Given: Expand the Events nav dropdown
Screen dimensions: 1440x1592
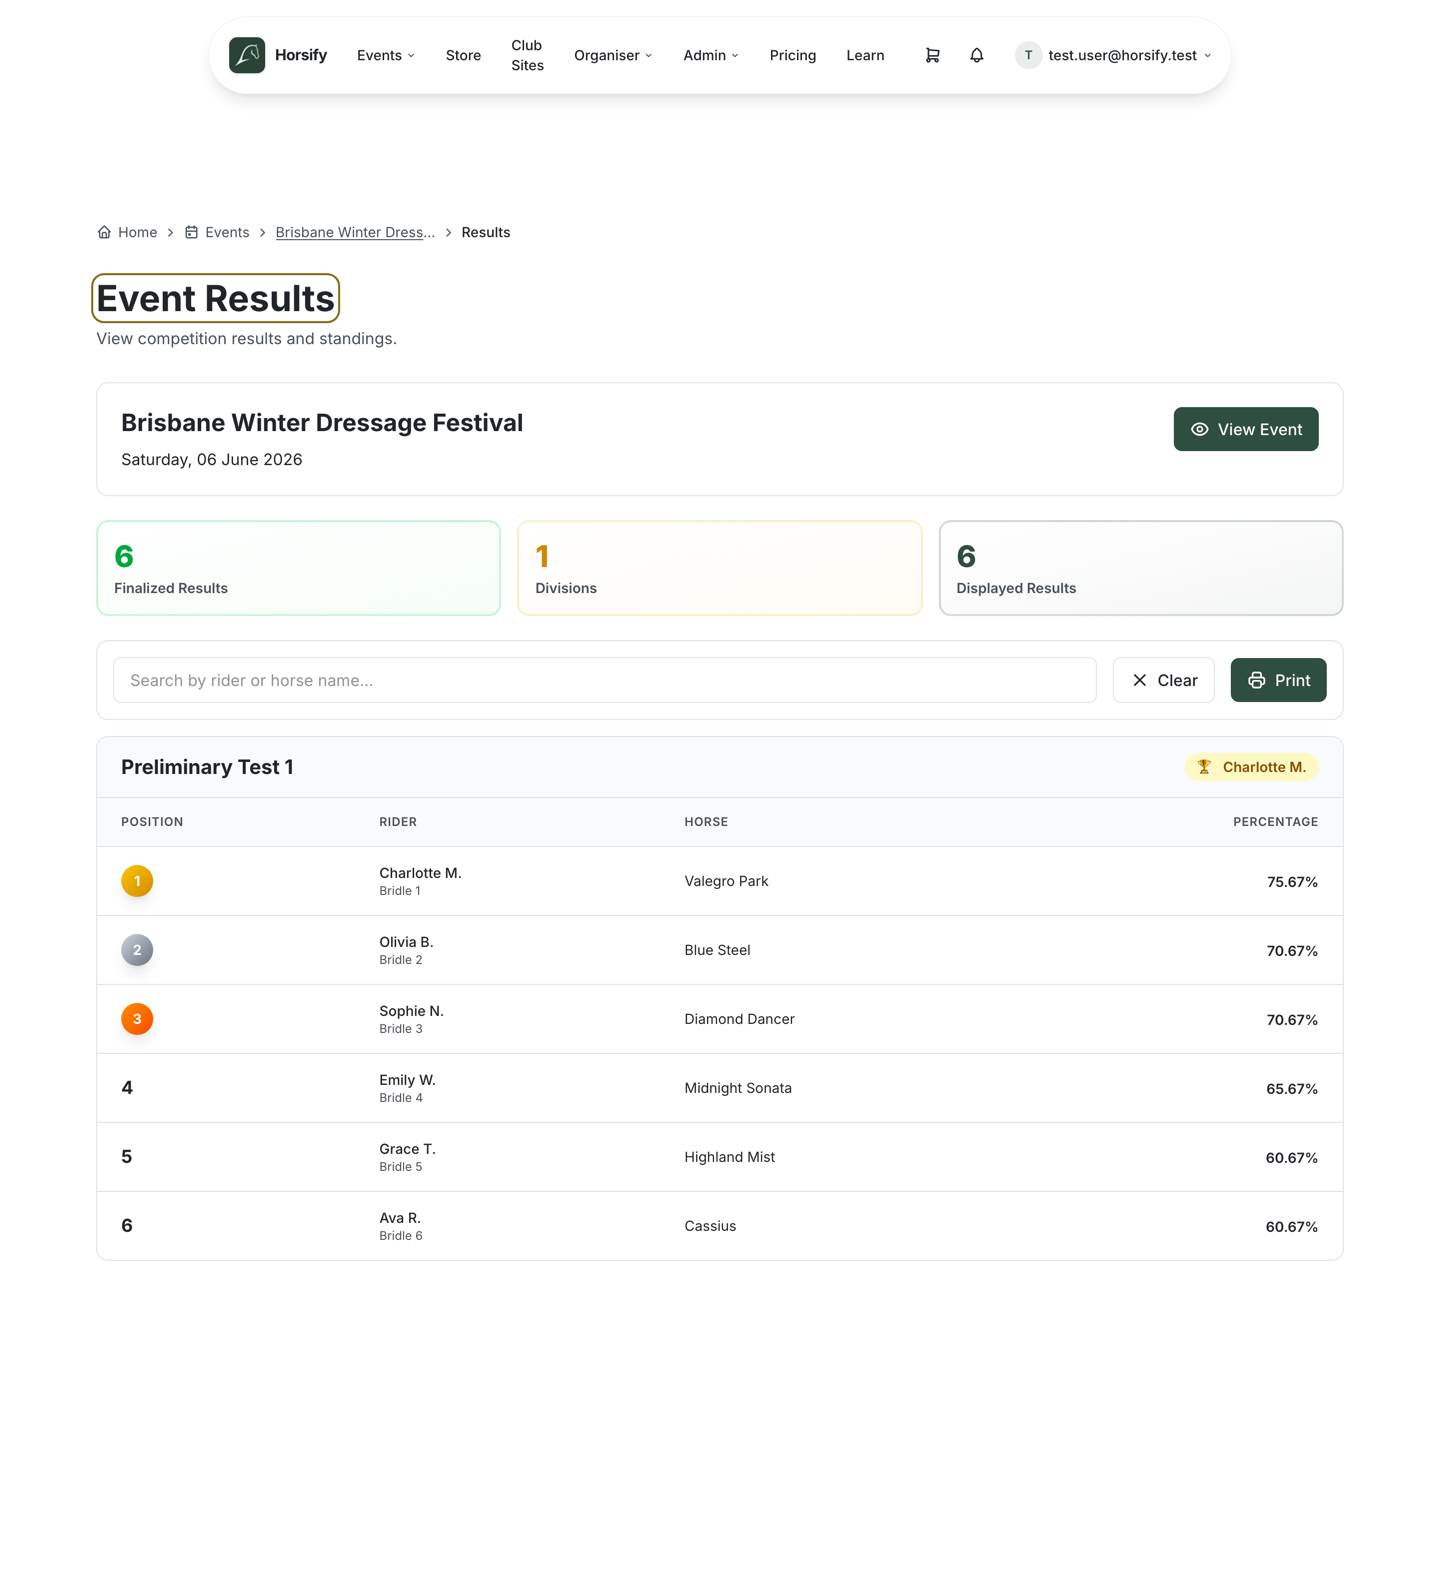Looking at the screenshot, I should pyautogui.click(x=386, y=55).
